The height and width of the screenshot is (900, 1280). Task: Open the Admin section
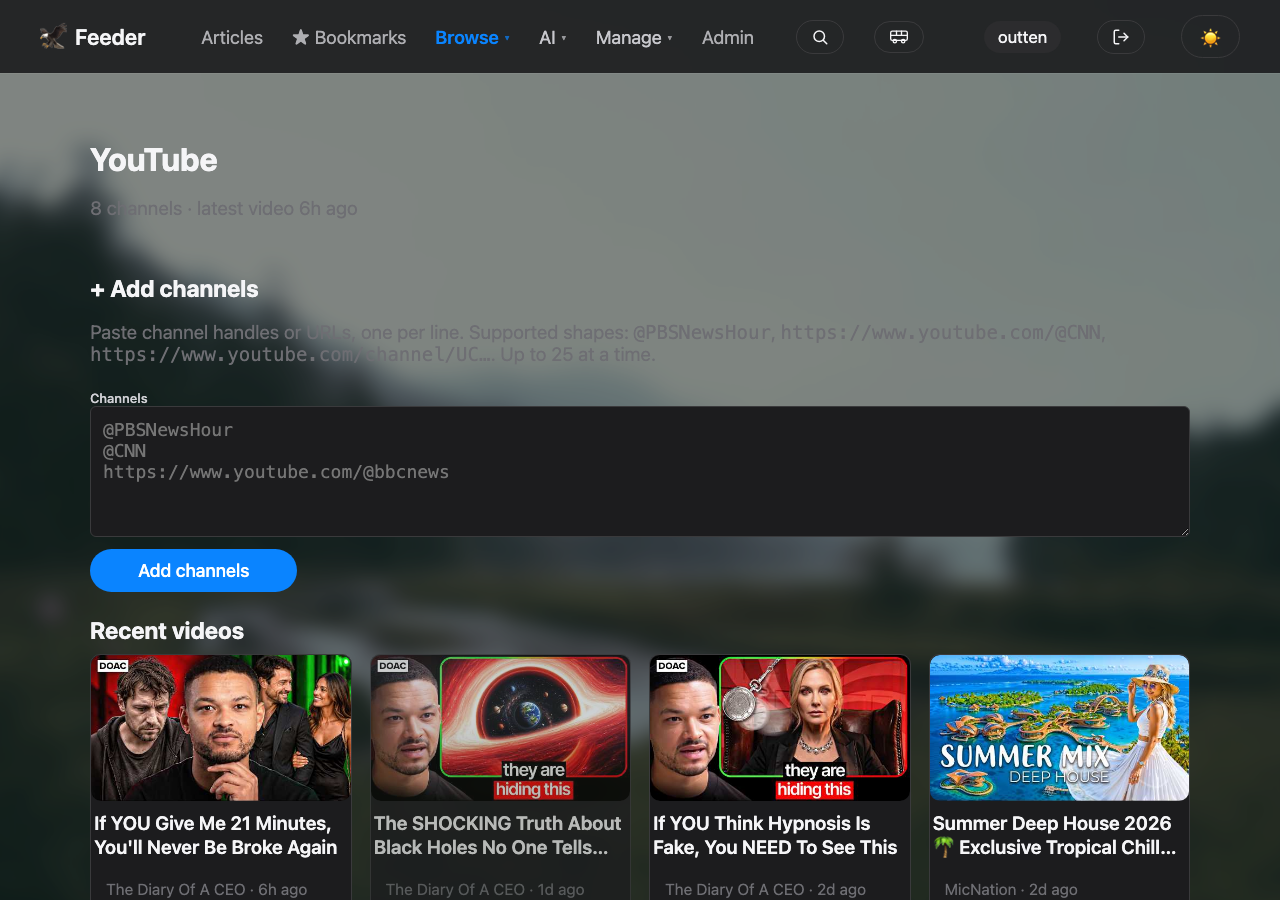(x=728, y=37)
